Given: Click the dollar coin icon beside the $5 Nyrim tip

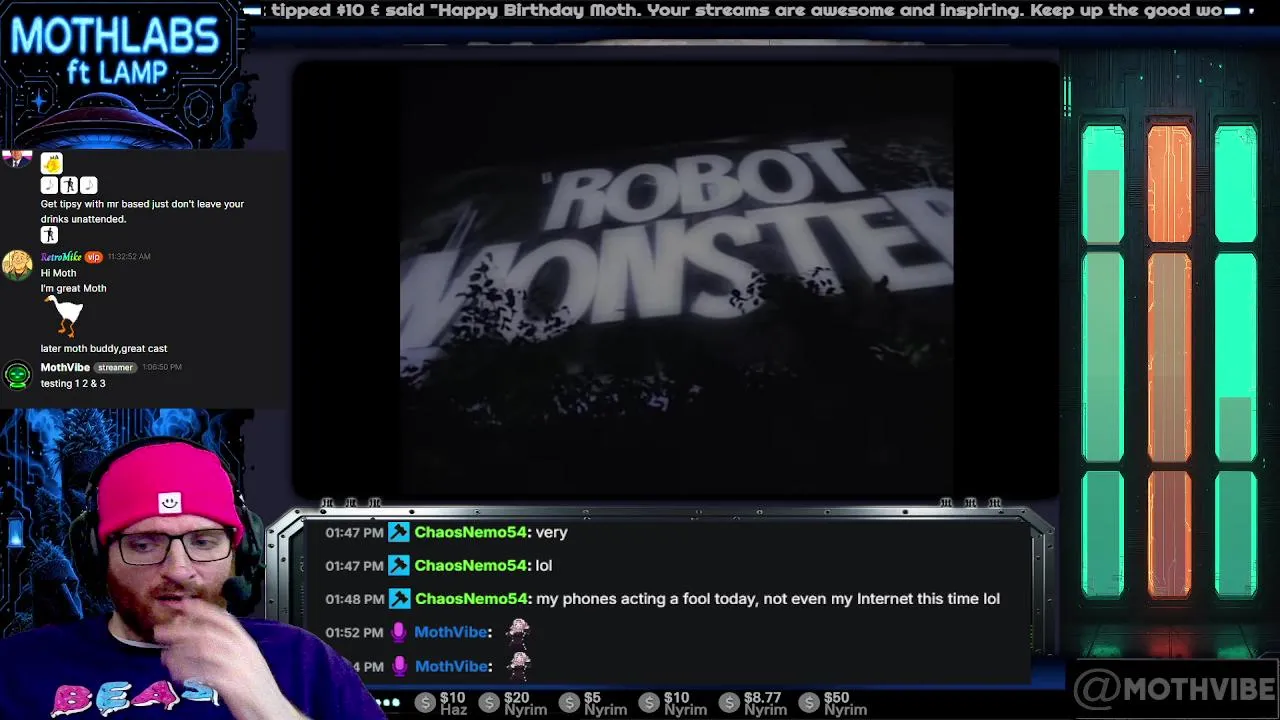Looking at the screenshot, I should (569, 704).
